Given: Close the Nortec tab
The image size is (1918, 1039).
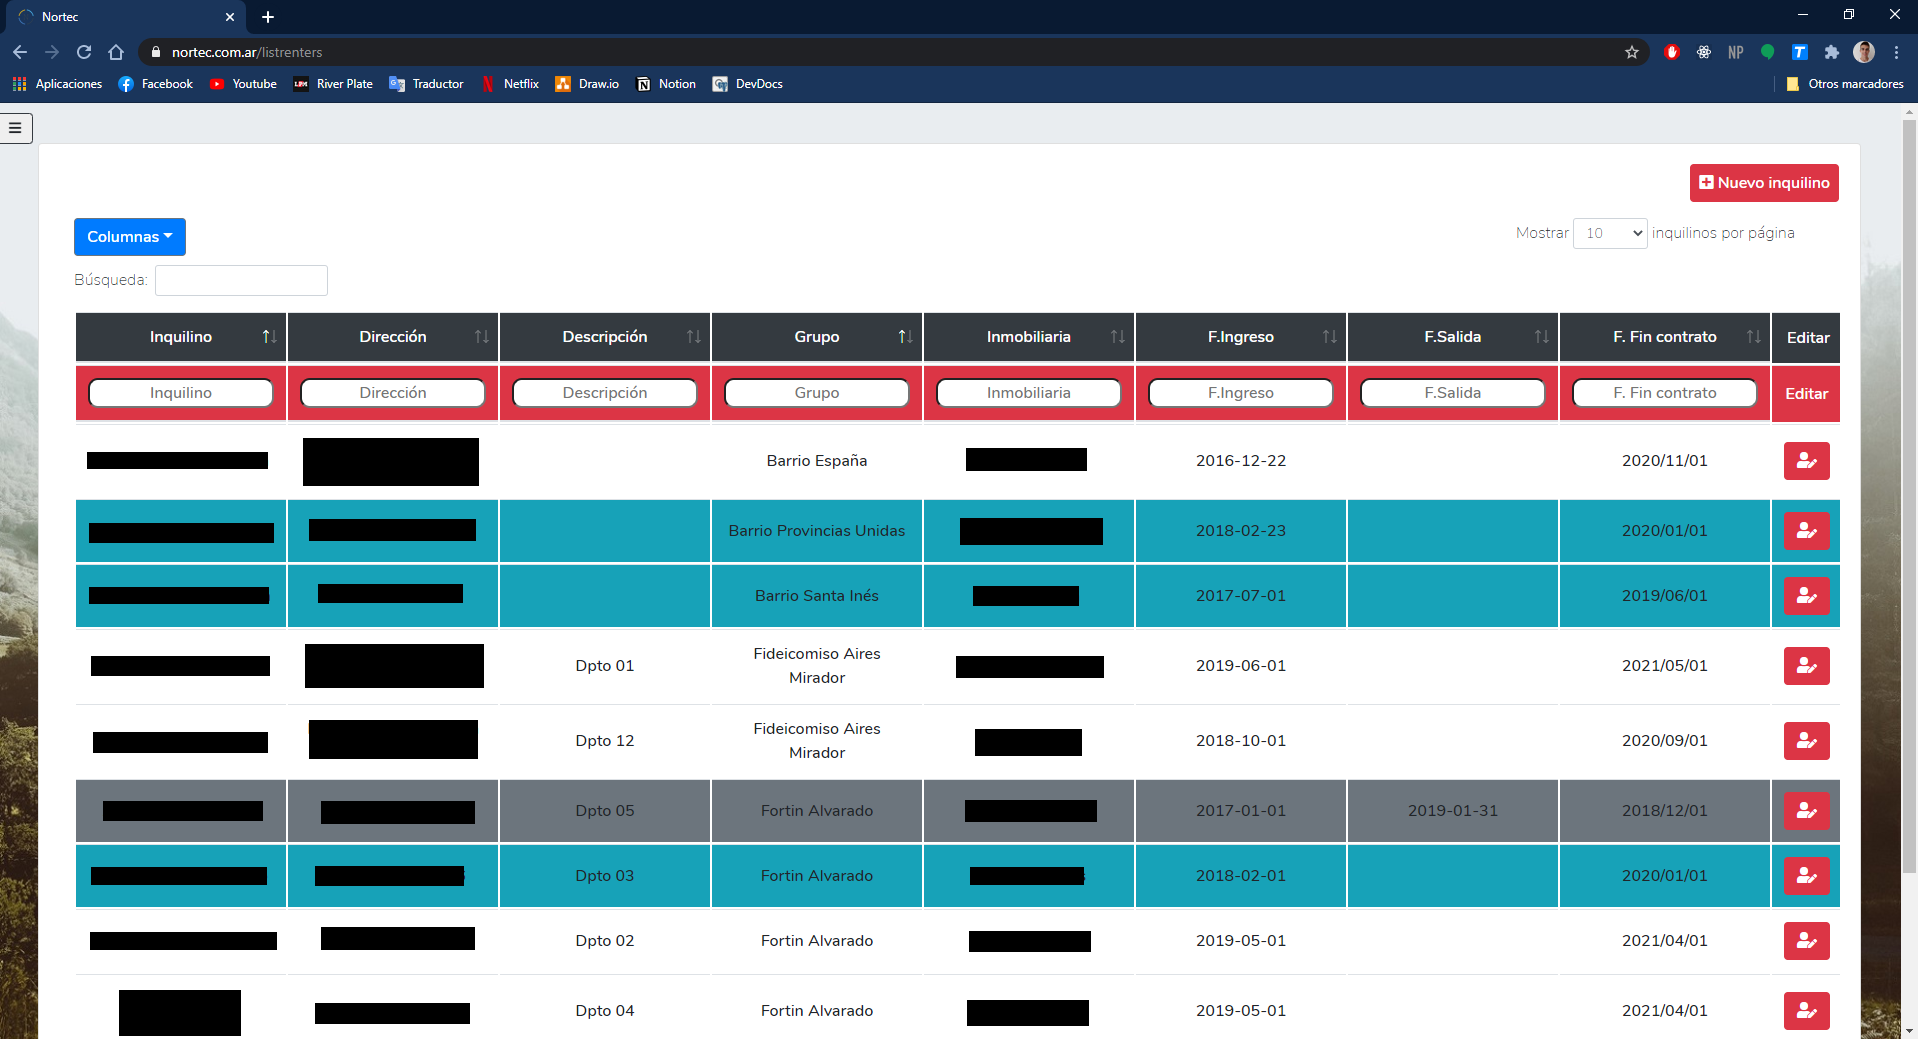Looking at the screenshot, I should pos(230,17).
